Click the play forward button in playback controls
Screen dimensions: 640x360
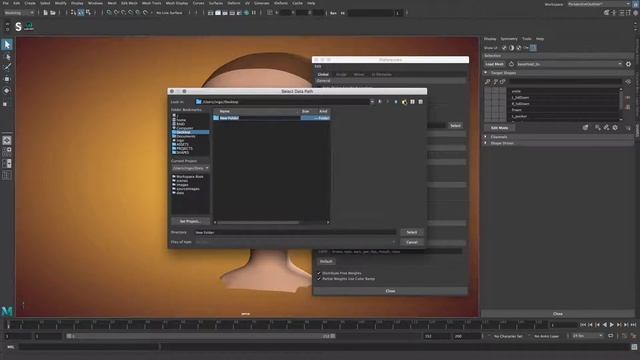tap(611, 324)
